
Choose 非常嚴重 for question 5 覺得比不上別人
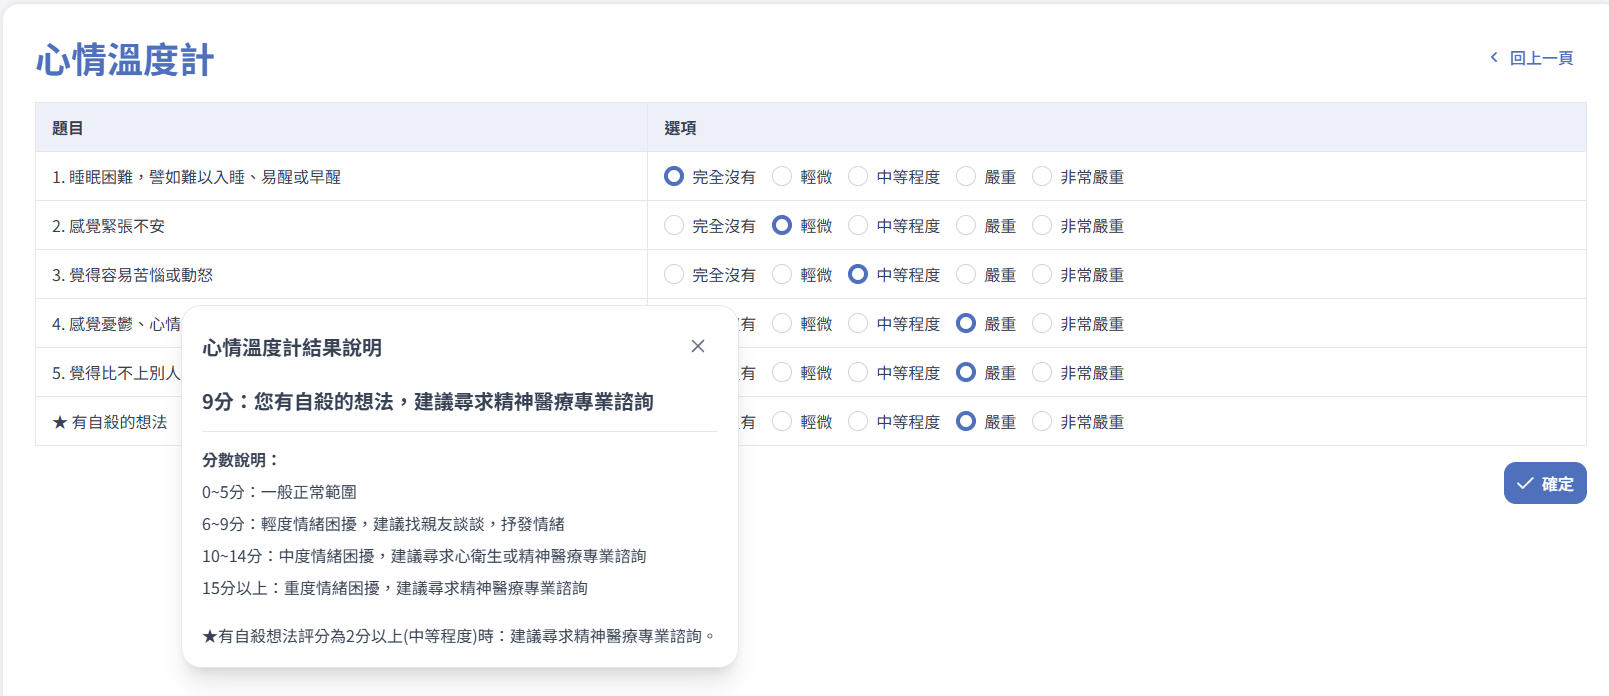pos(1042,373)
